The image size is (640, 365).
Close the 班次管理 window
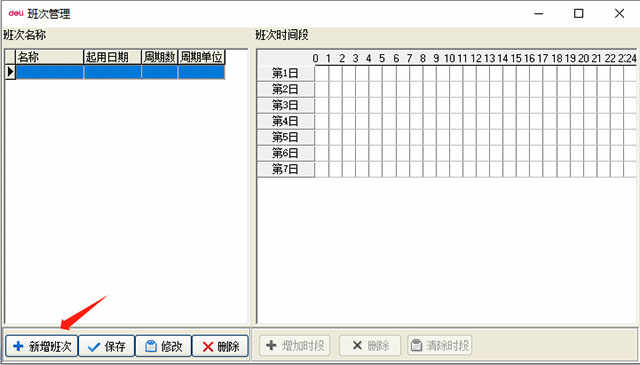tap(619, 13)
